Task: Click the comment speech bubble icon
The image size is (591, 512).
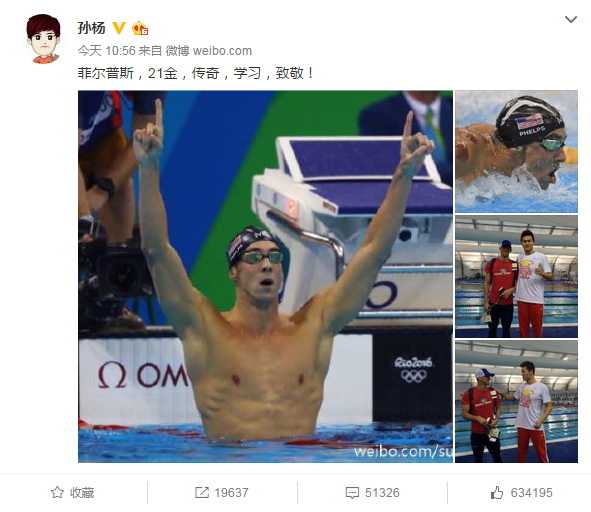Action: 352,493
